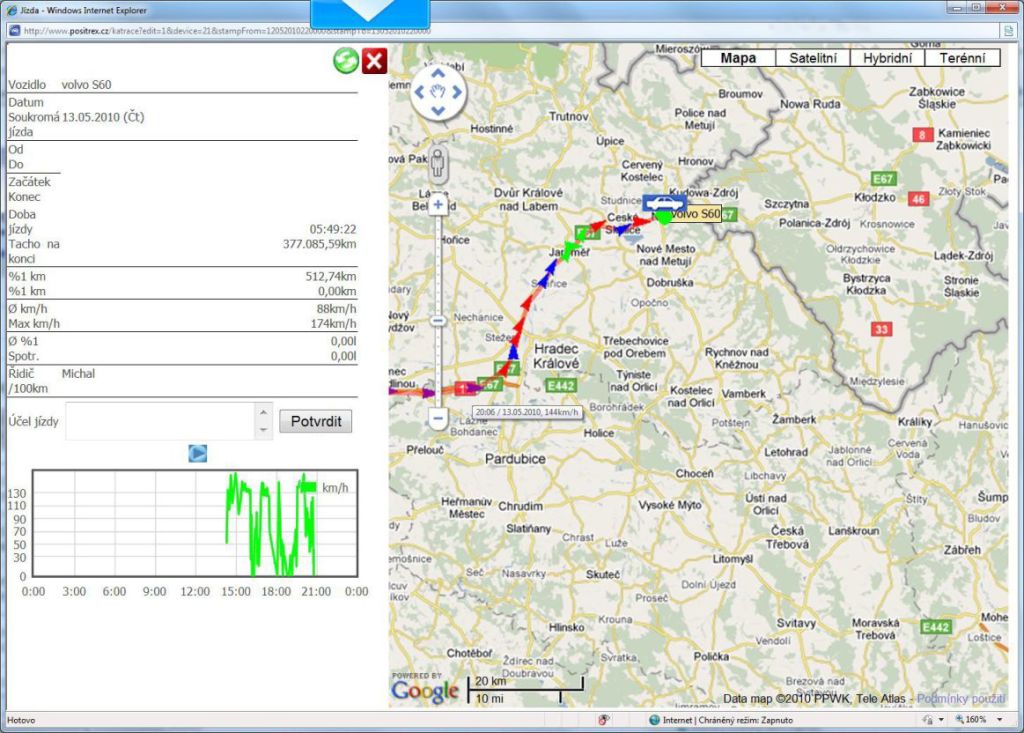Switch map to Satelitní view
The height and width of the screenshot is (733, 1024).
(812, 57)
